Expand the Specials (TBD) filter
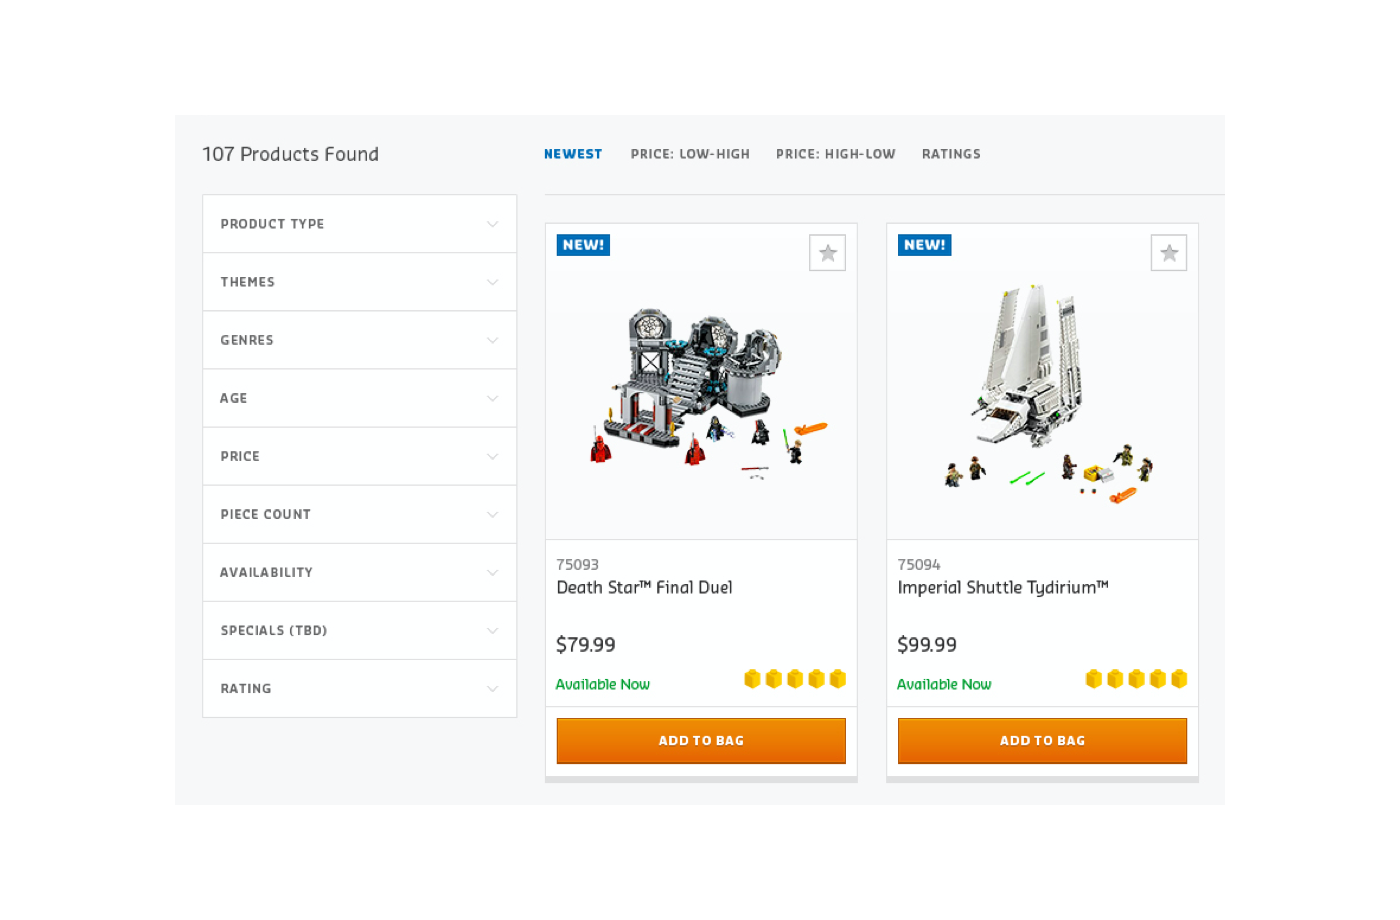1400x920 pixels. pos(360,630)
